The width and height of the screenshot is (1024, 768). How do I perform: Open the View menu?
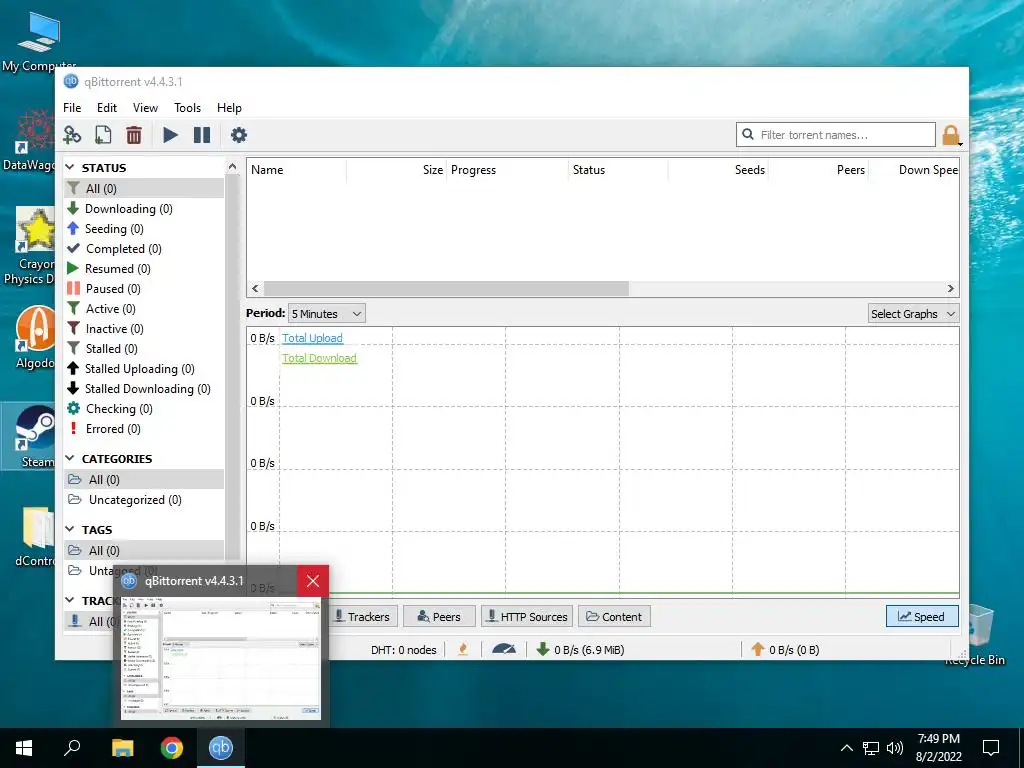click(x=145, y=108)
